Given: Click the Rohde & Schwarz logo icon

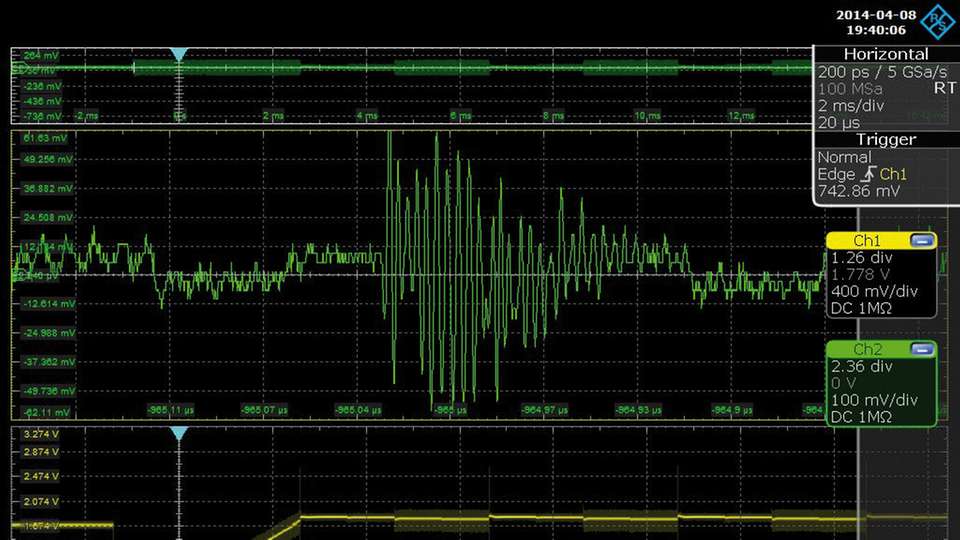Looking at the screenshot, I should pos(937,21).
